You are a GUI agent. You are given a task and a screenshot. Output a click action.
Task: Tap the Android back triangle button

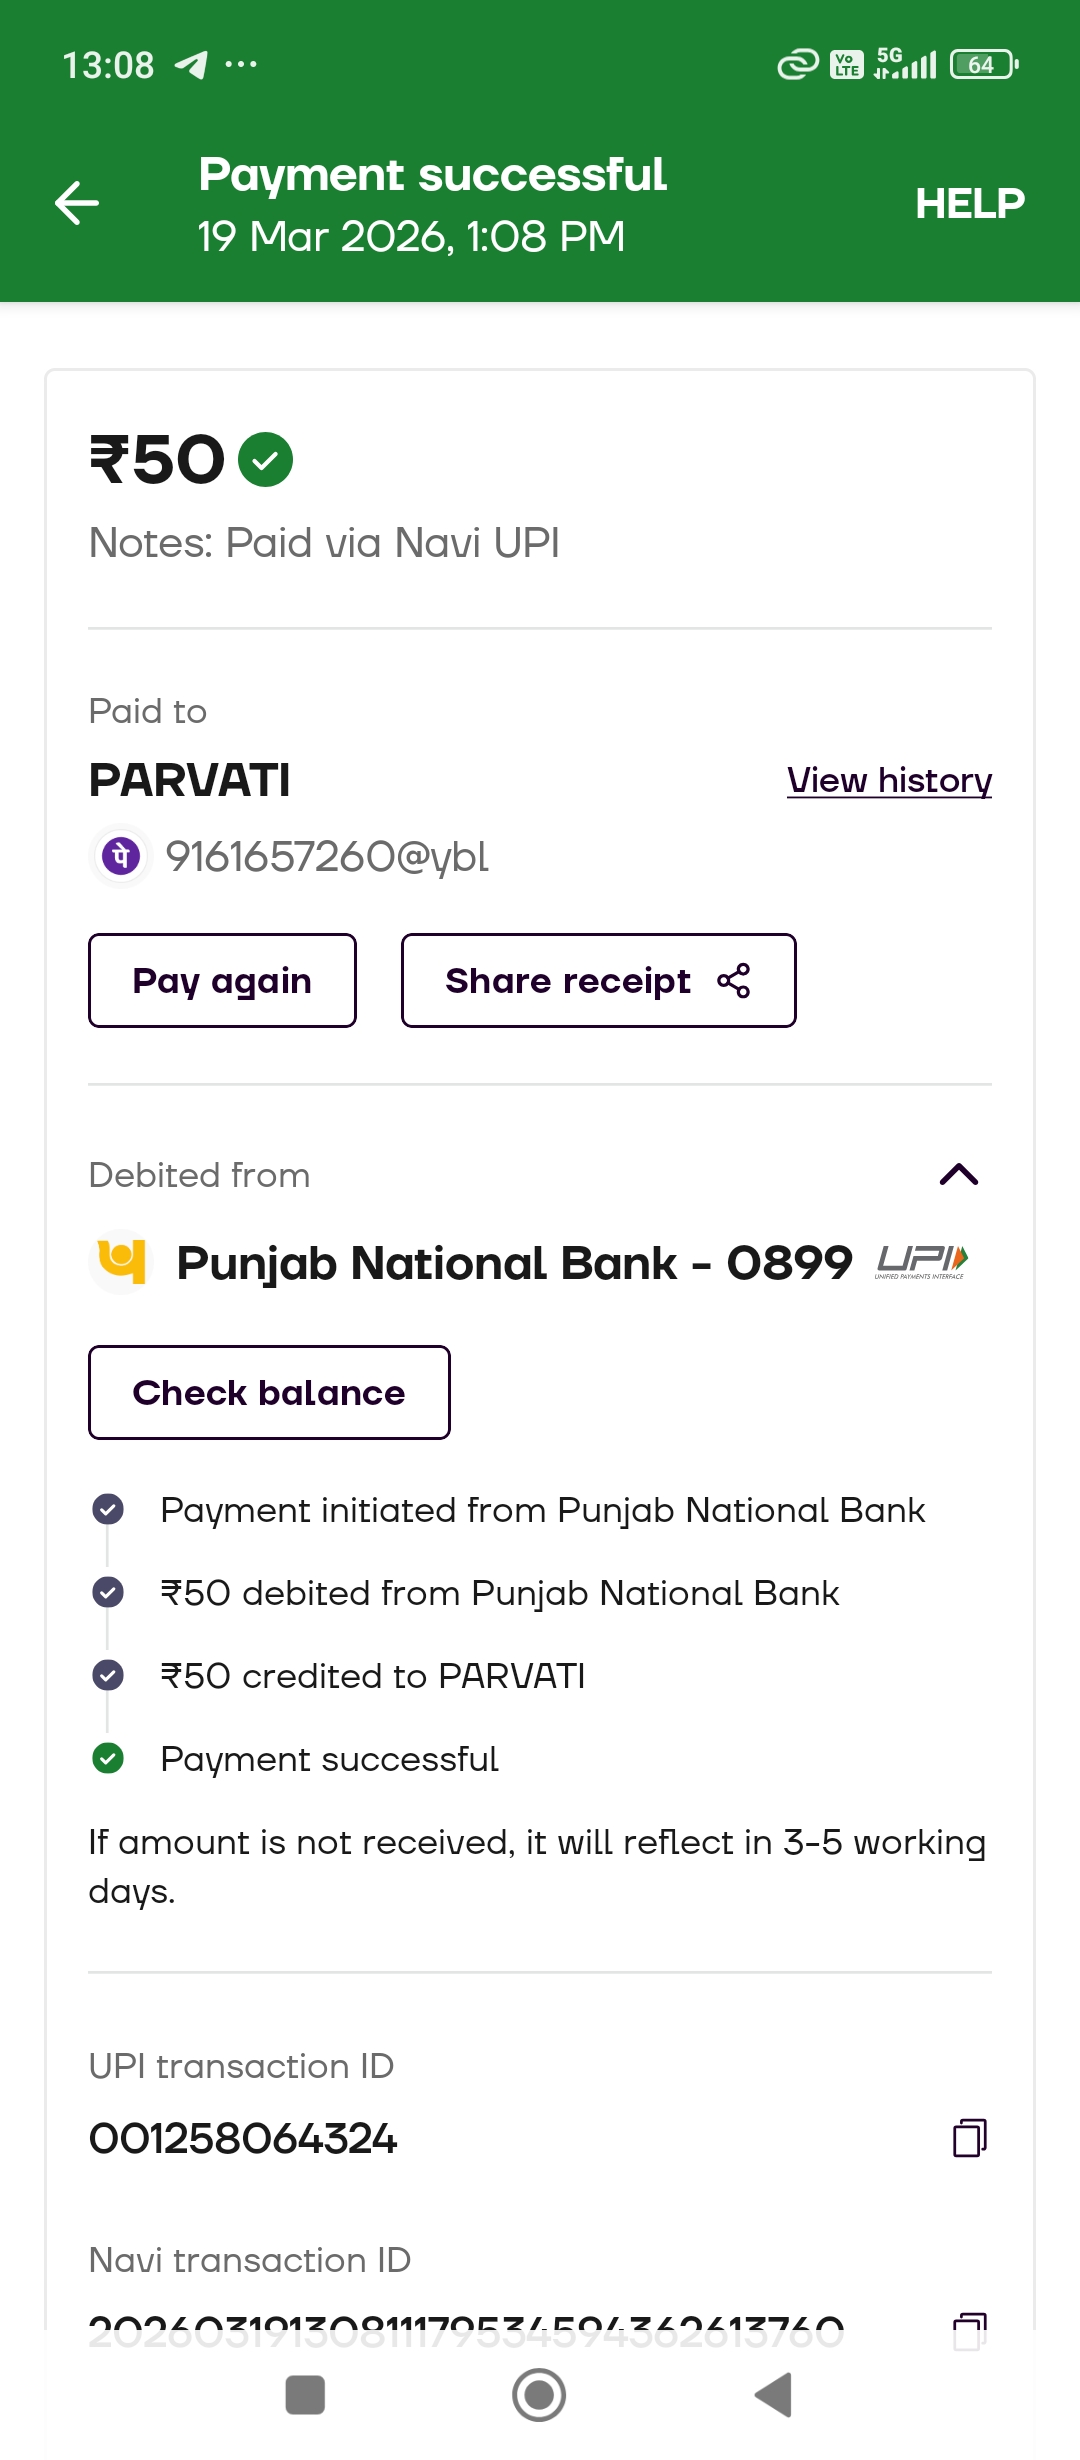point(773,2395)
